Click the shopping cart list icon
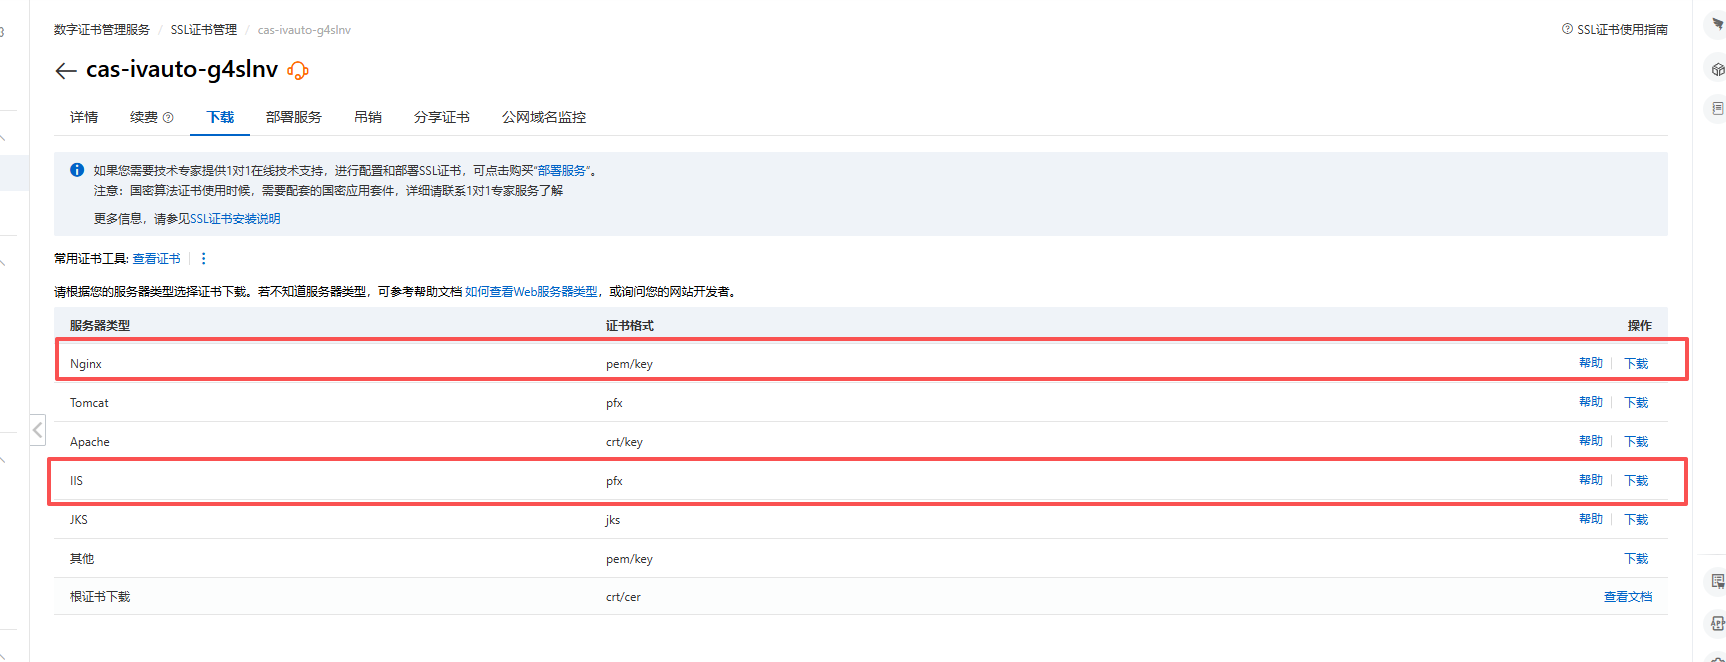Image resolution: width=1726 pixels, height=662 pixels. click(x=1717, y=581)
